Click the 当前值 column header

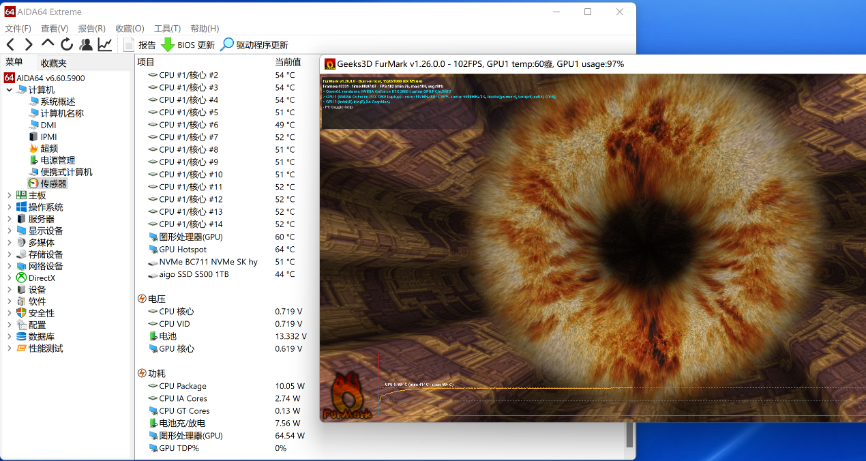[x=287, y=62]
